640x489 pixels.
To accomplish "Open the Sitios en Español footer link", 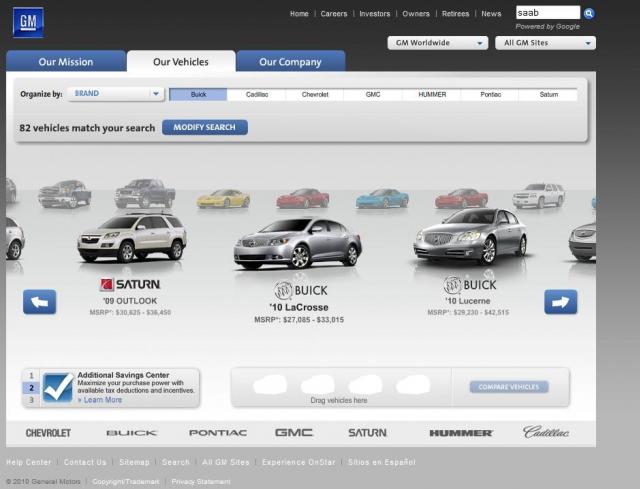I will [382, 462].
